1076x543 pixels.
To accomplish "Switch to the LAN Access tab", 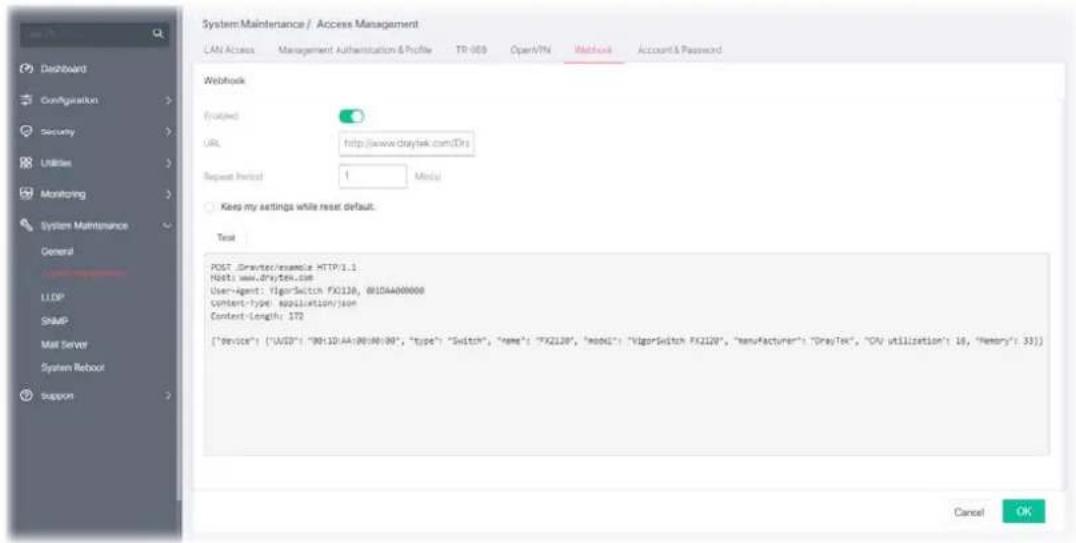I will pyautogui.click(x=229, y=50).
